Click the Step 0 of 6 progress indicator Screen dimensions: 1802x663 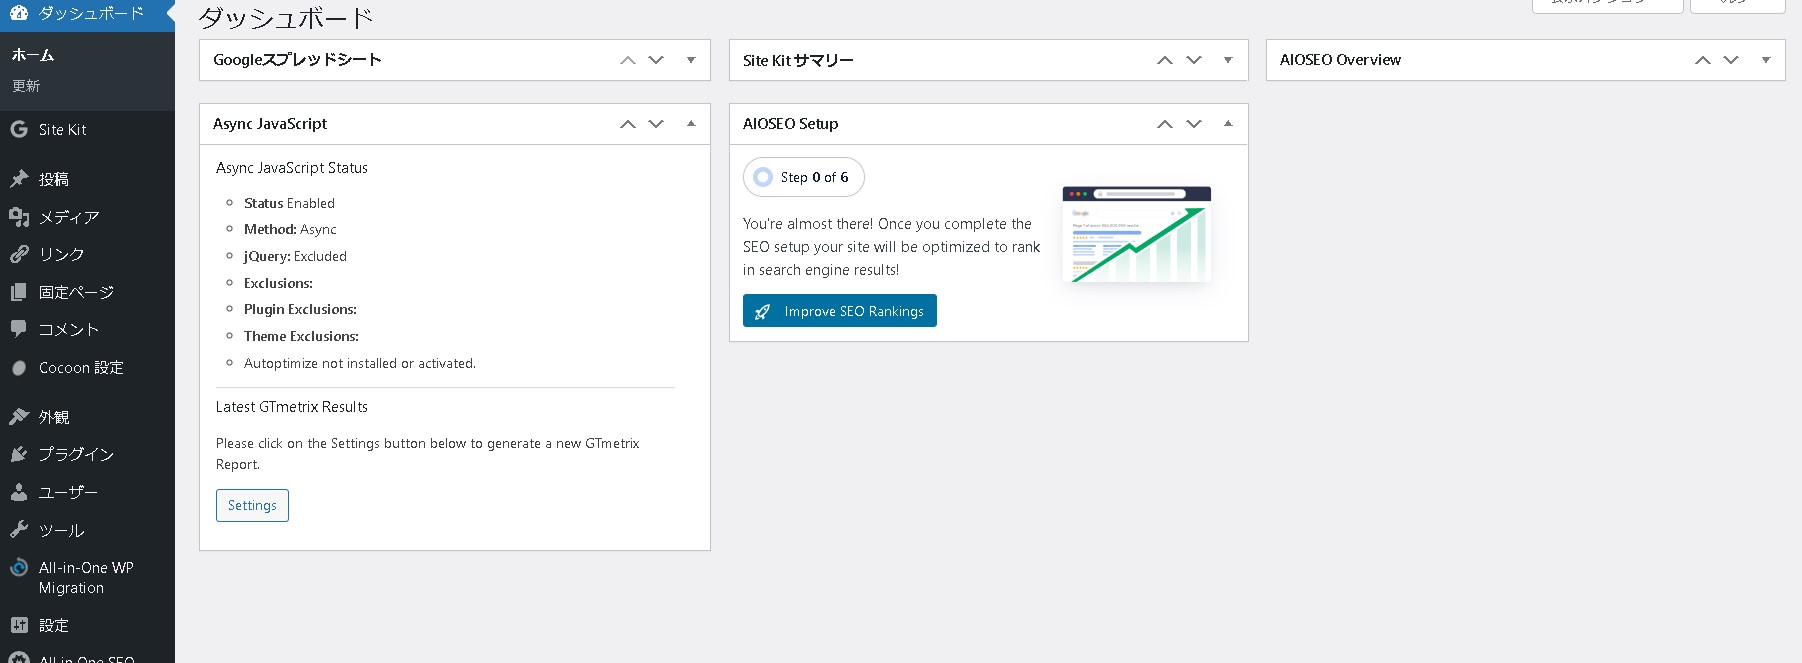click(x=803, y=177)
